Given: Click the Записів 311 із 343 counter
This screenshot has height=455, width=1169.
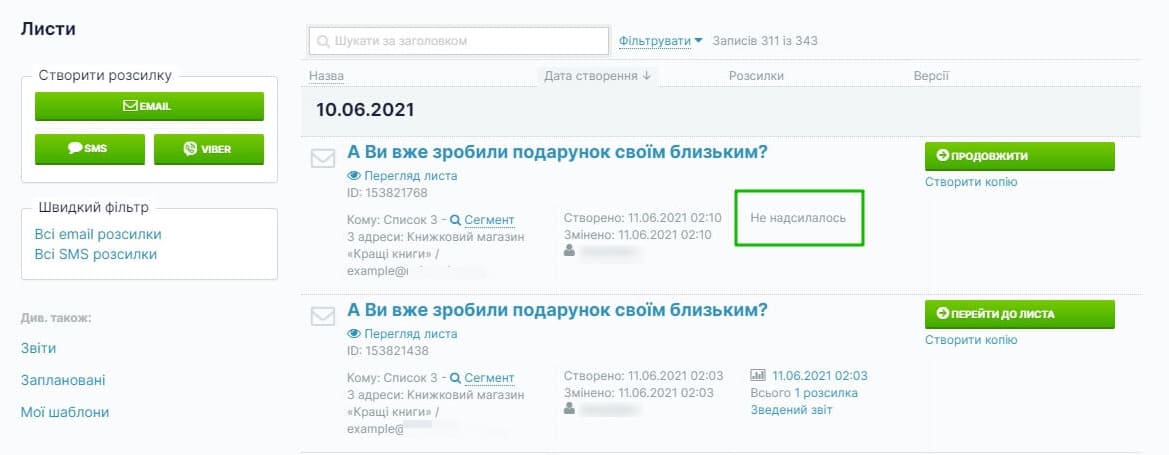Looking at the screenshot, I should click(x=765, y=40).
